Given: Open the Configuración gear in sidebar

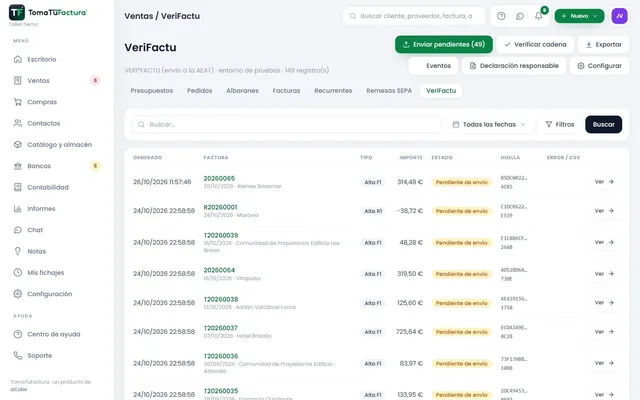Looking at the screenshot, I should (x=18, y=293).
